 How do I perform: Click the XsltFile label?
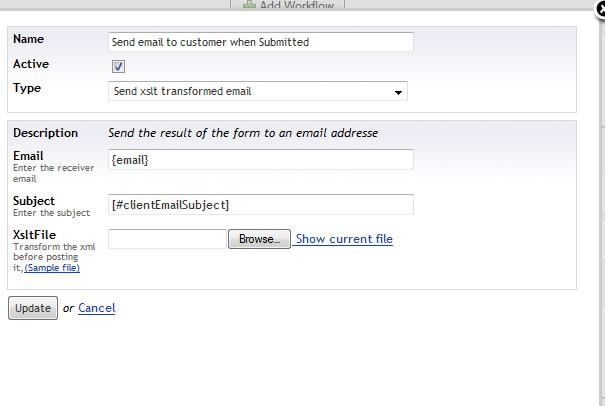pyautogui.click(x=34, y=235)
